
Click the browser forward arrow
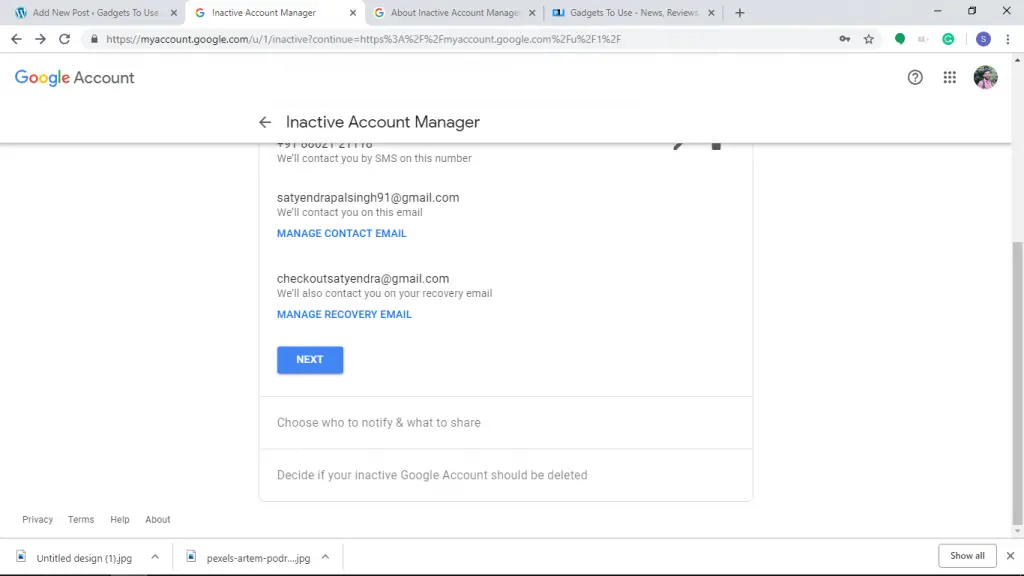40,39
